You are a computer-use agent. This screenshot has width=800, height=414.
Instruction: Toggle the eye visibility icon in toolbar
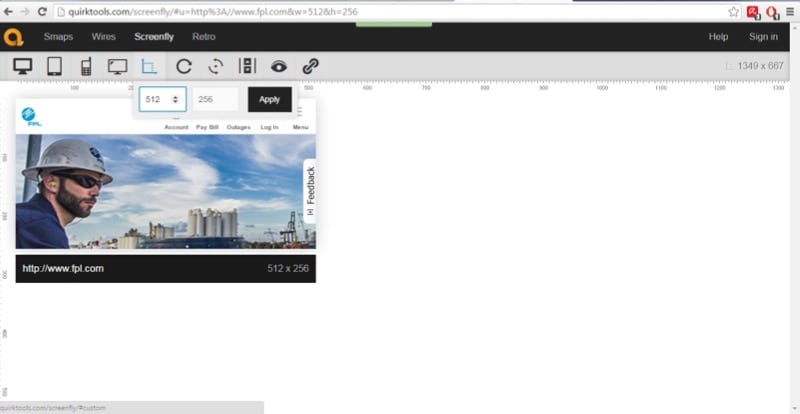279,66
